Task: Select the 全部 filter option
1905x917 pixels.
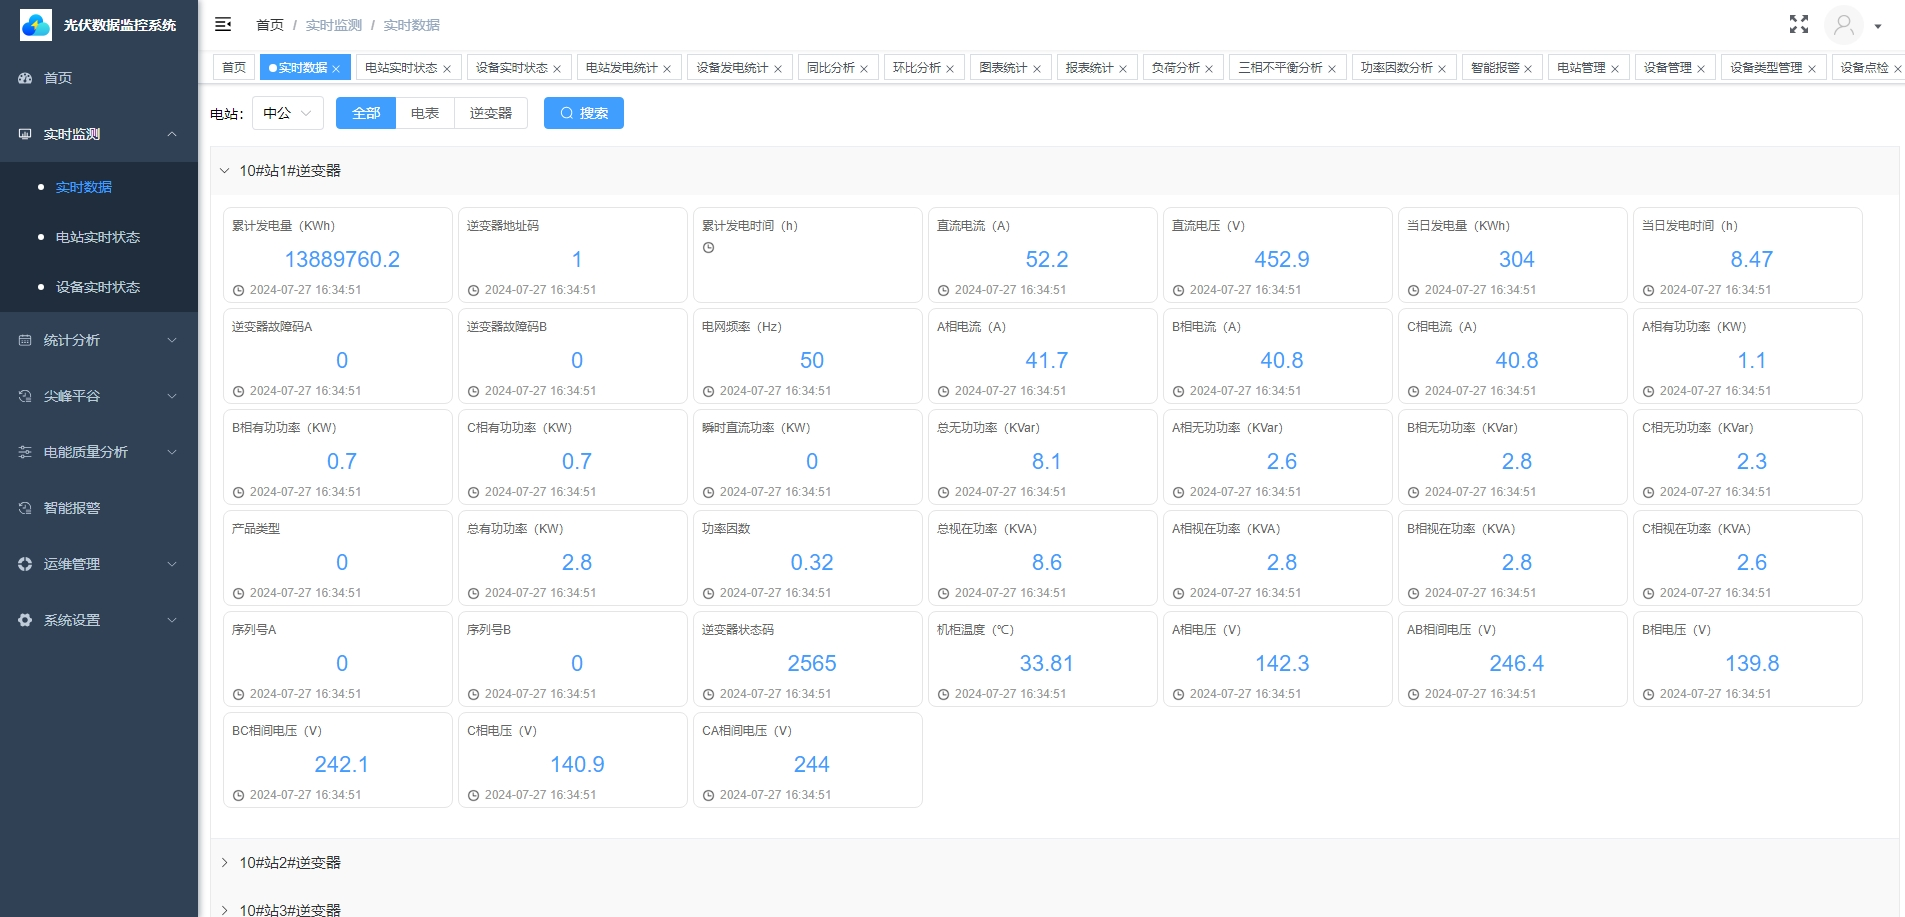Action: (x=366, y=113)
